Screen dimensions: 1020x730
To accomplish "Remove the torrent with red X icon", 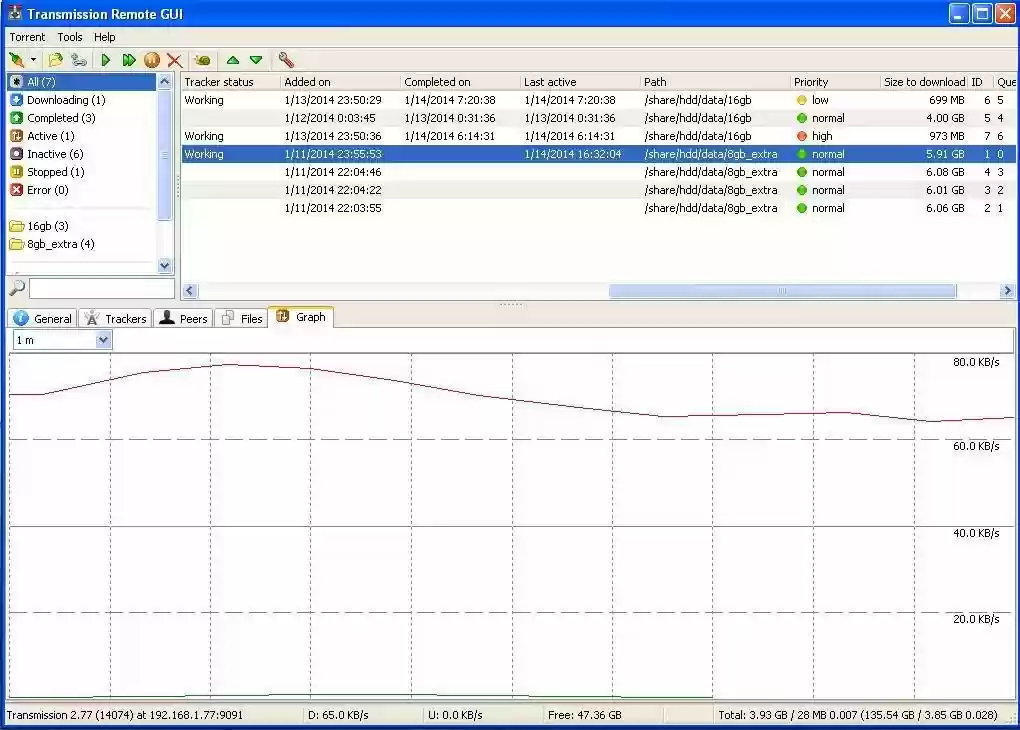I will click(174, 61).
